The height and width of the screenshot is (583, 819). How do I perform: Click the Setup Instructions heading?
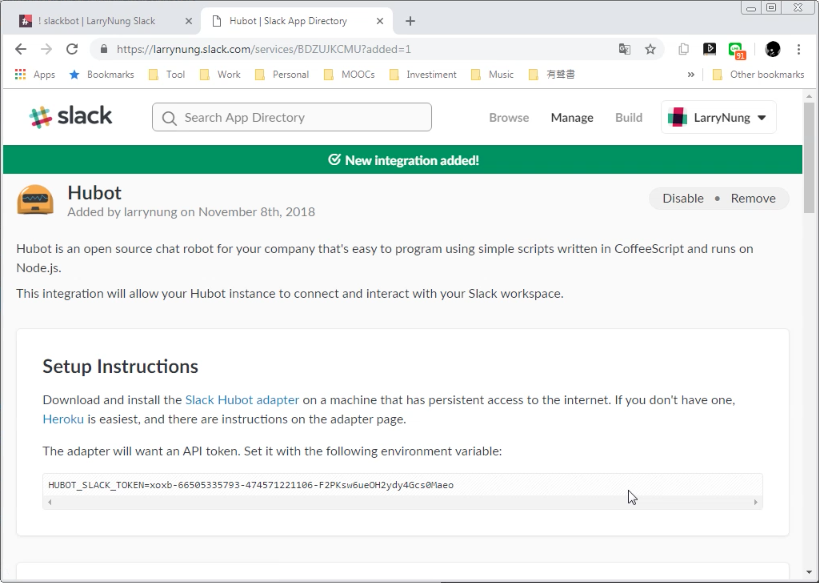point(120,366)
